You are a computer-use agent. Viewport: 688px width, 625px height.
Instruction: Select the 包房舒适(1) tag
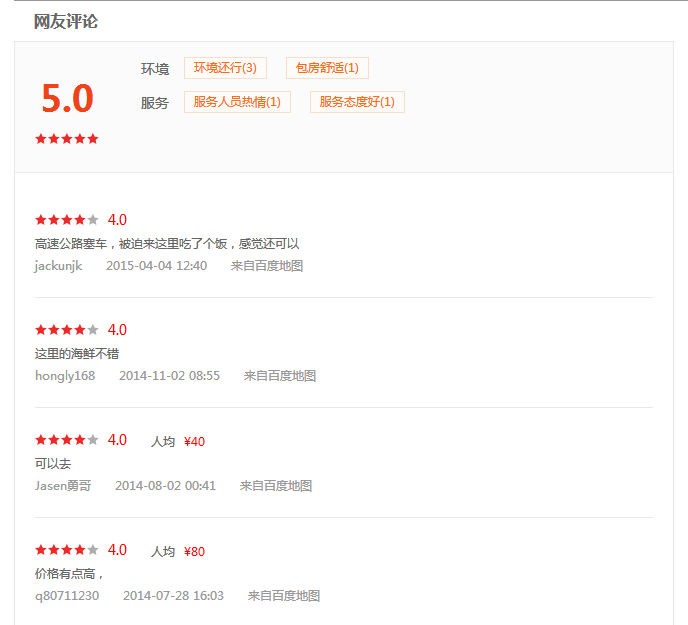tap(327, 68)
